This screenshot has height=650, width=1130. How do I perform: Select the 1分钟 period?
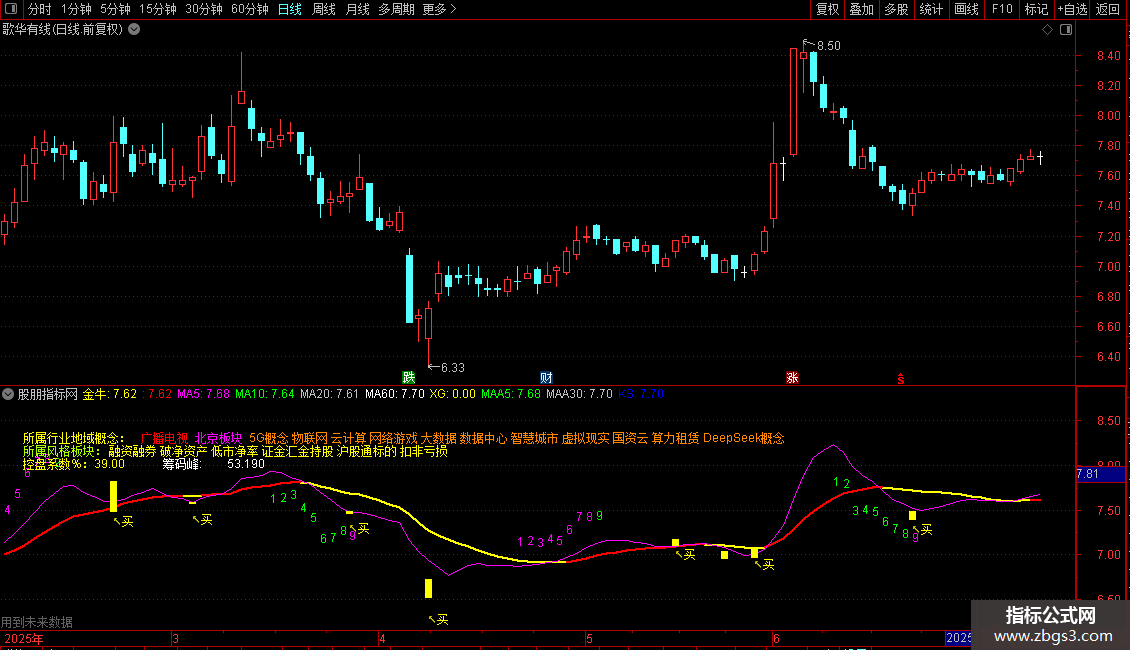point(76,9)
